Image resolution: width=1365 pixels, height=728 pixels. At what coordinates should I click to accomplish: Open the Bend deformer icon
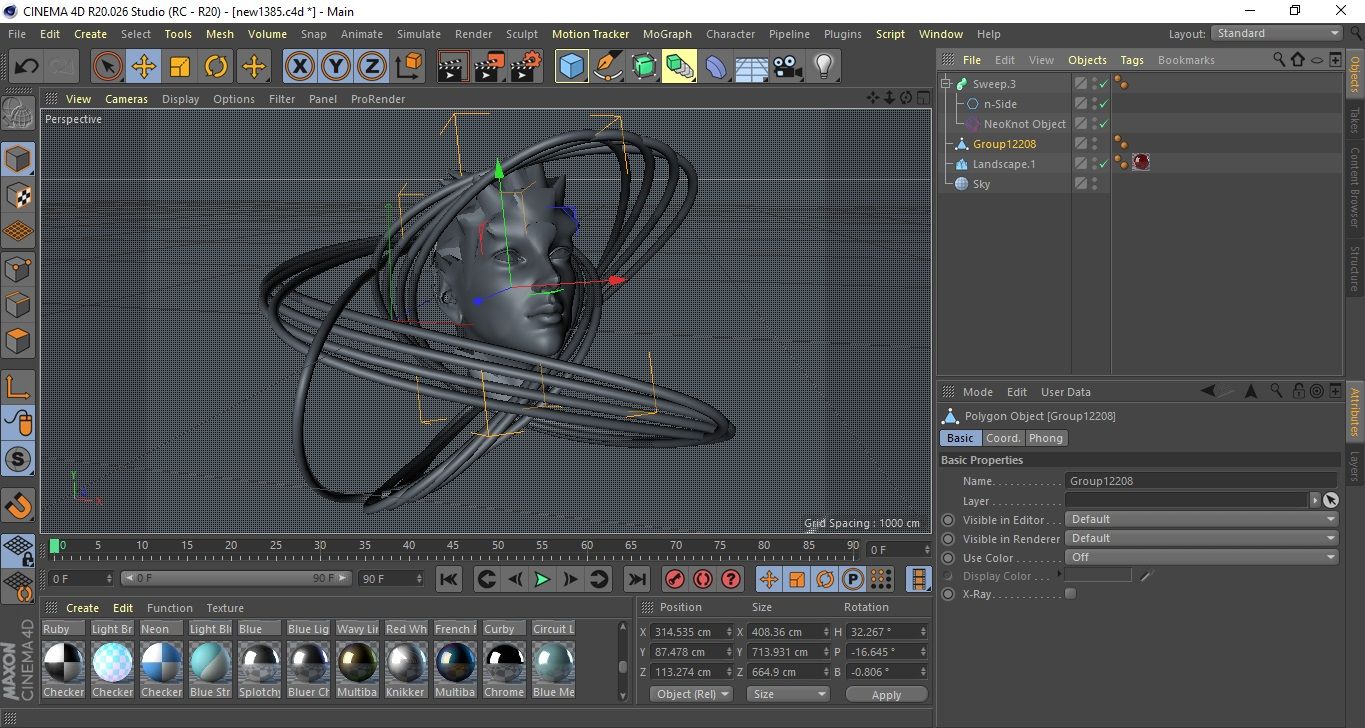[x=716, y=67]
